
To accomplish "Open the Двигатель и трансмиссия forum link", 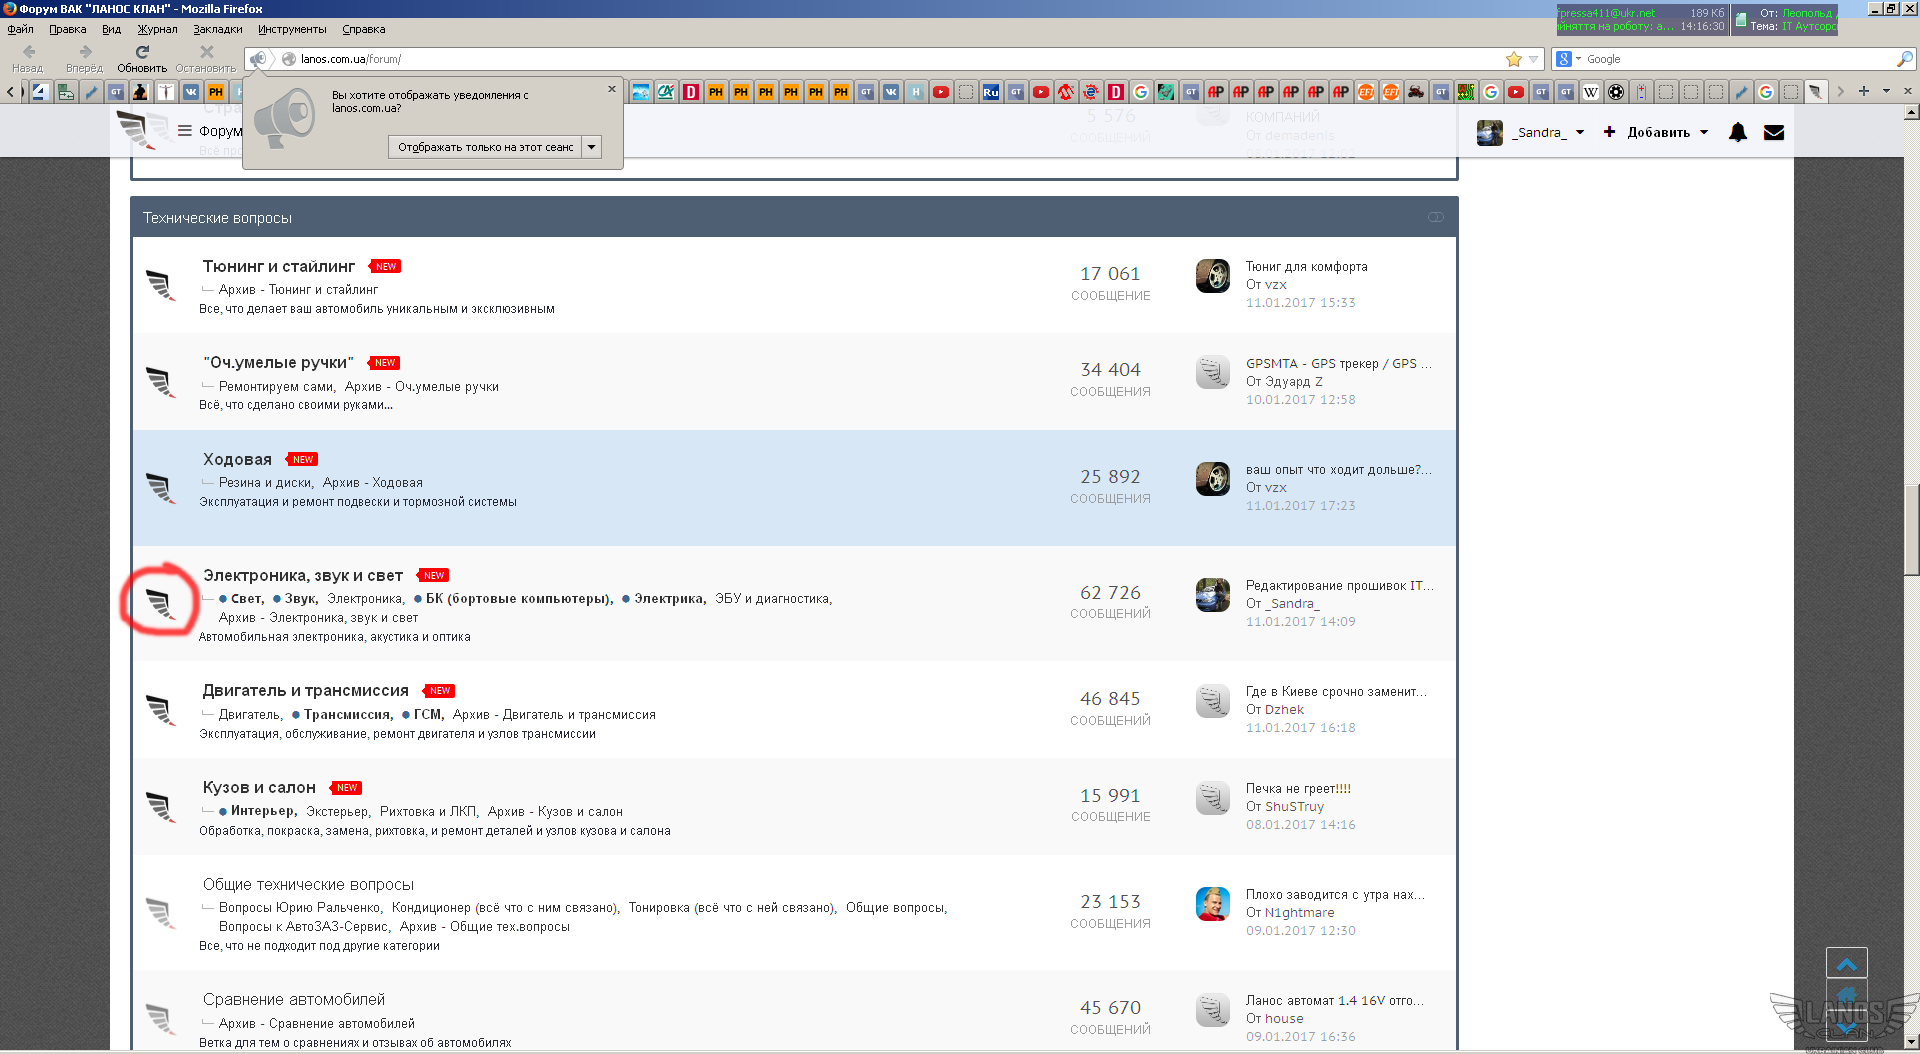I will pyautogui.click(x=305, y=691).
